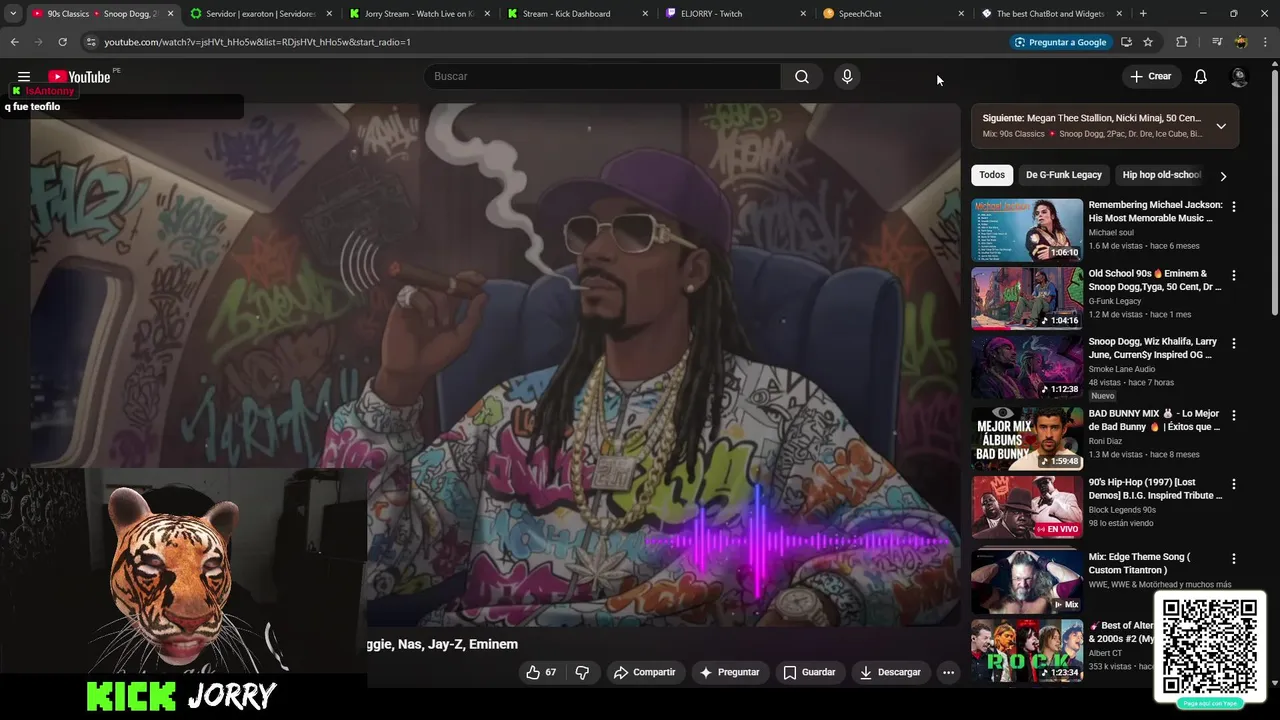Go to YouTube home via logo

(79, 77)
